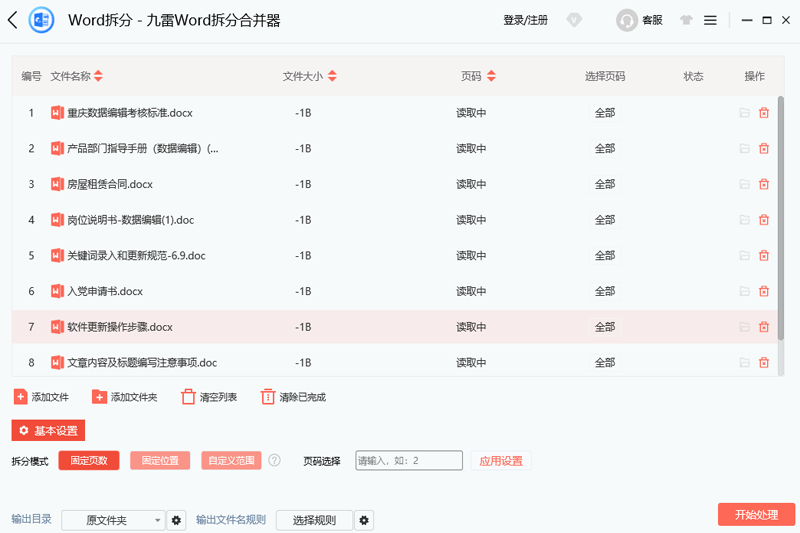Choose pages 全部 for row 2
The image size is (800, 533).
pyautogui.click(x=605, y=148)
